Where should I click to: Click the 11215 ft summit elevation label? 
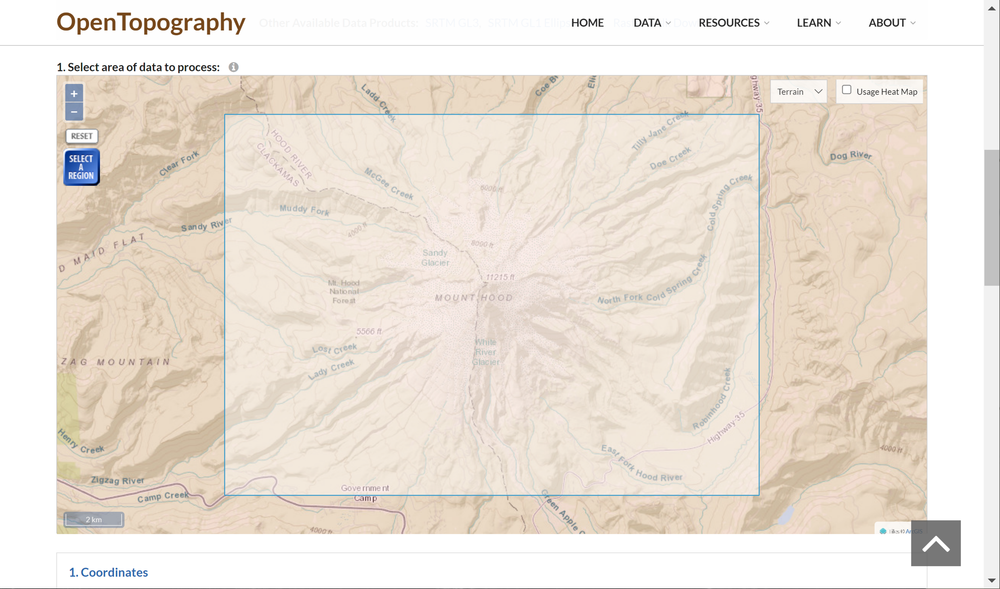click(x=500, y=277)
